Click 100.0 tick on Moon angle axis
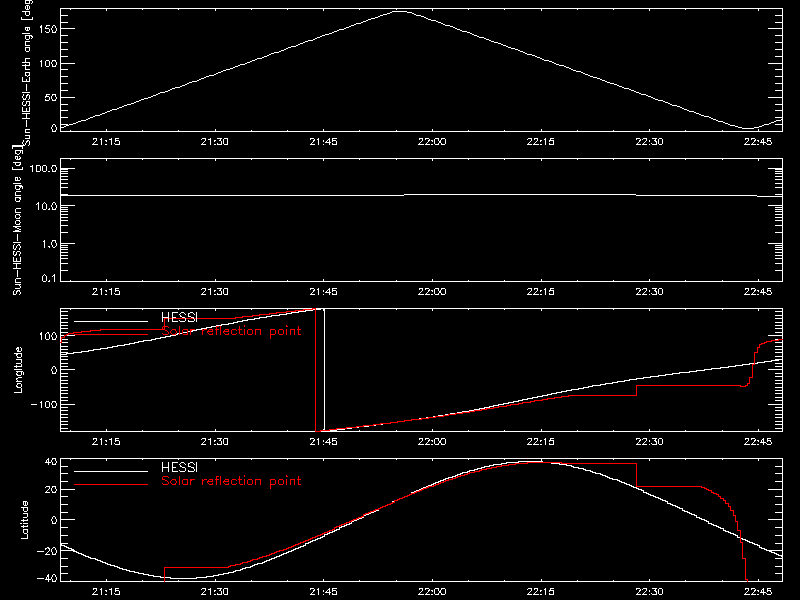The height and width of the screenshot is (600, 800). [x=43, y=169]
